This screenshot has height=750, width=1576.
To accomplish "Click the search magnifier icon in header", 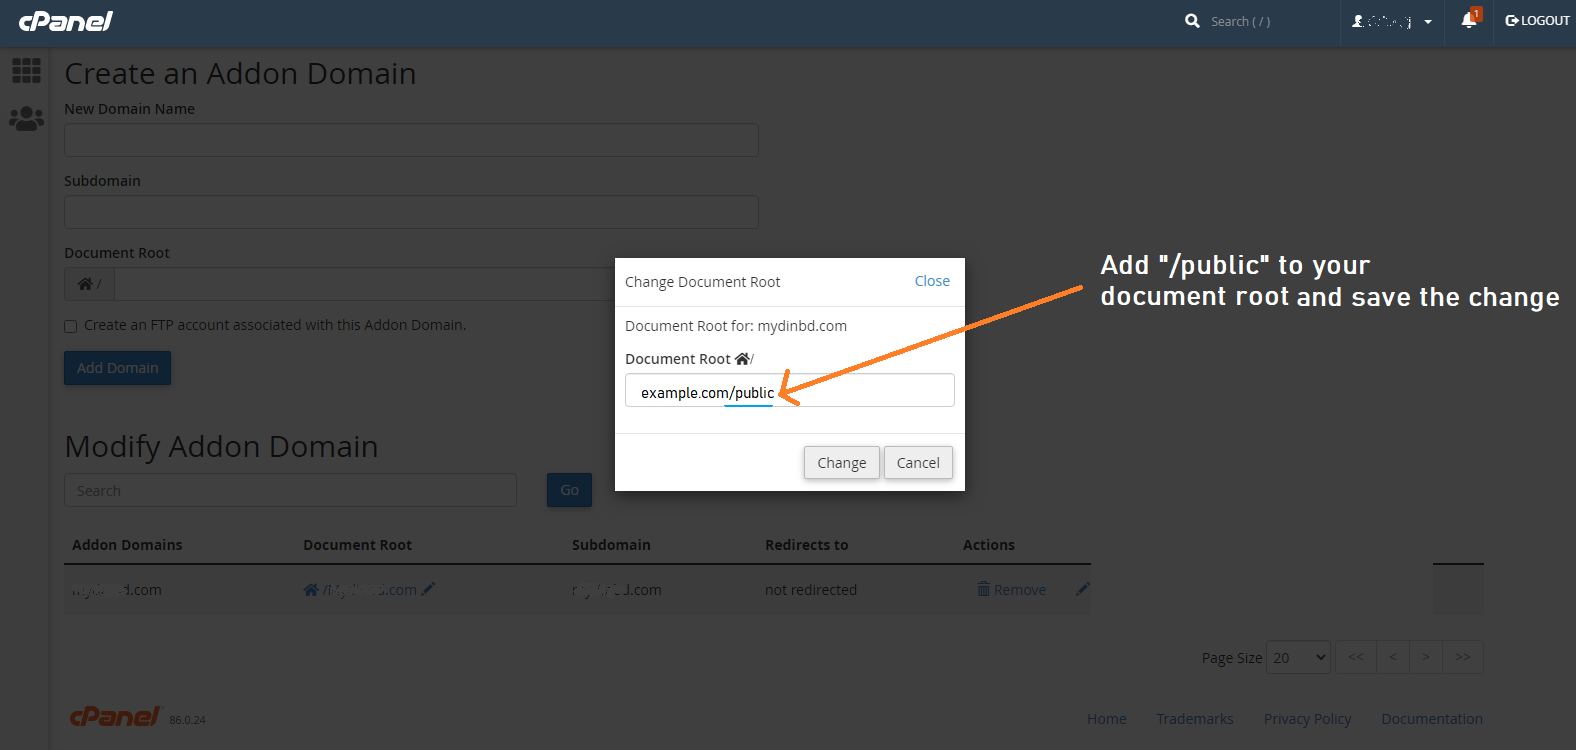I will tap(1192, 21).
